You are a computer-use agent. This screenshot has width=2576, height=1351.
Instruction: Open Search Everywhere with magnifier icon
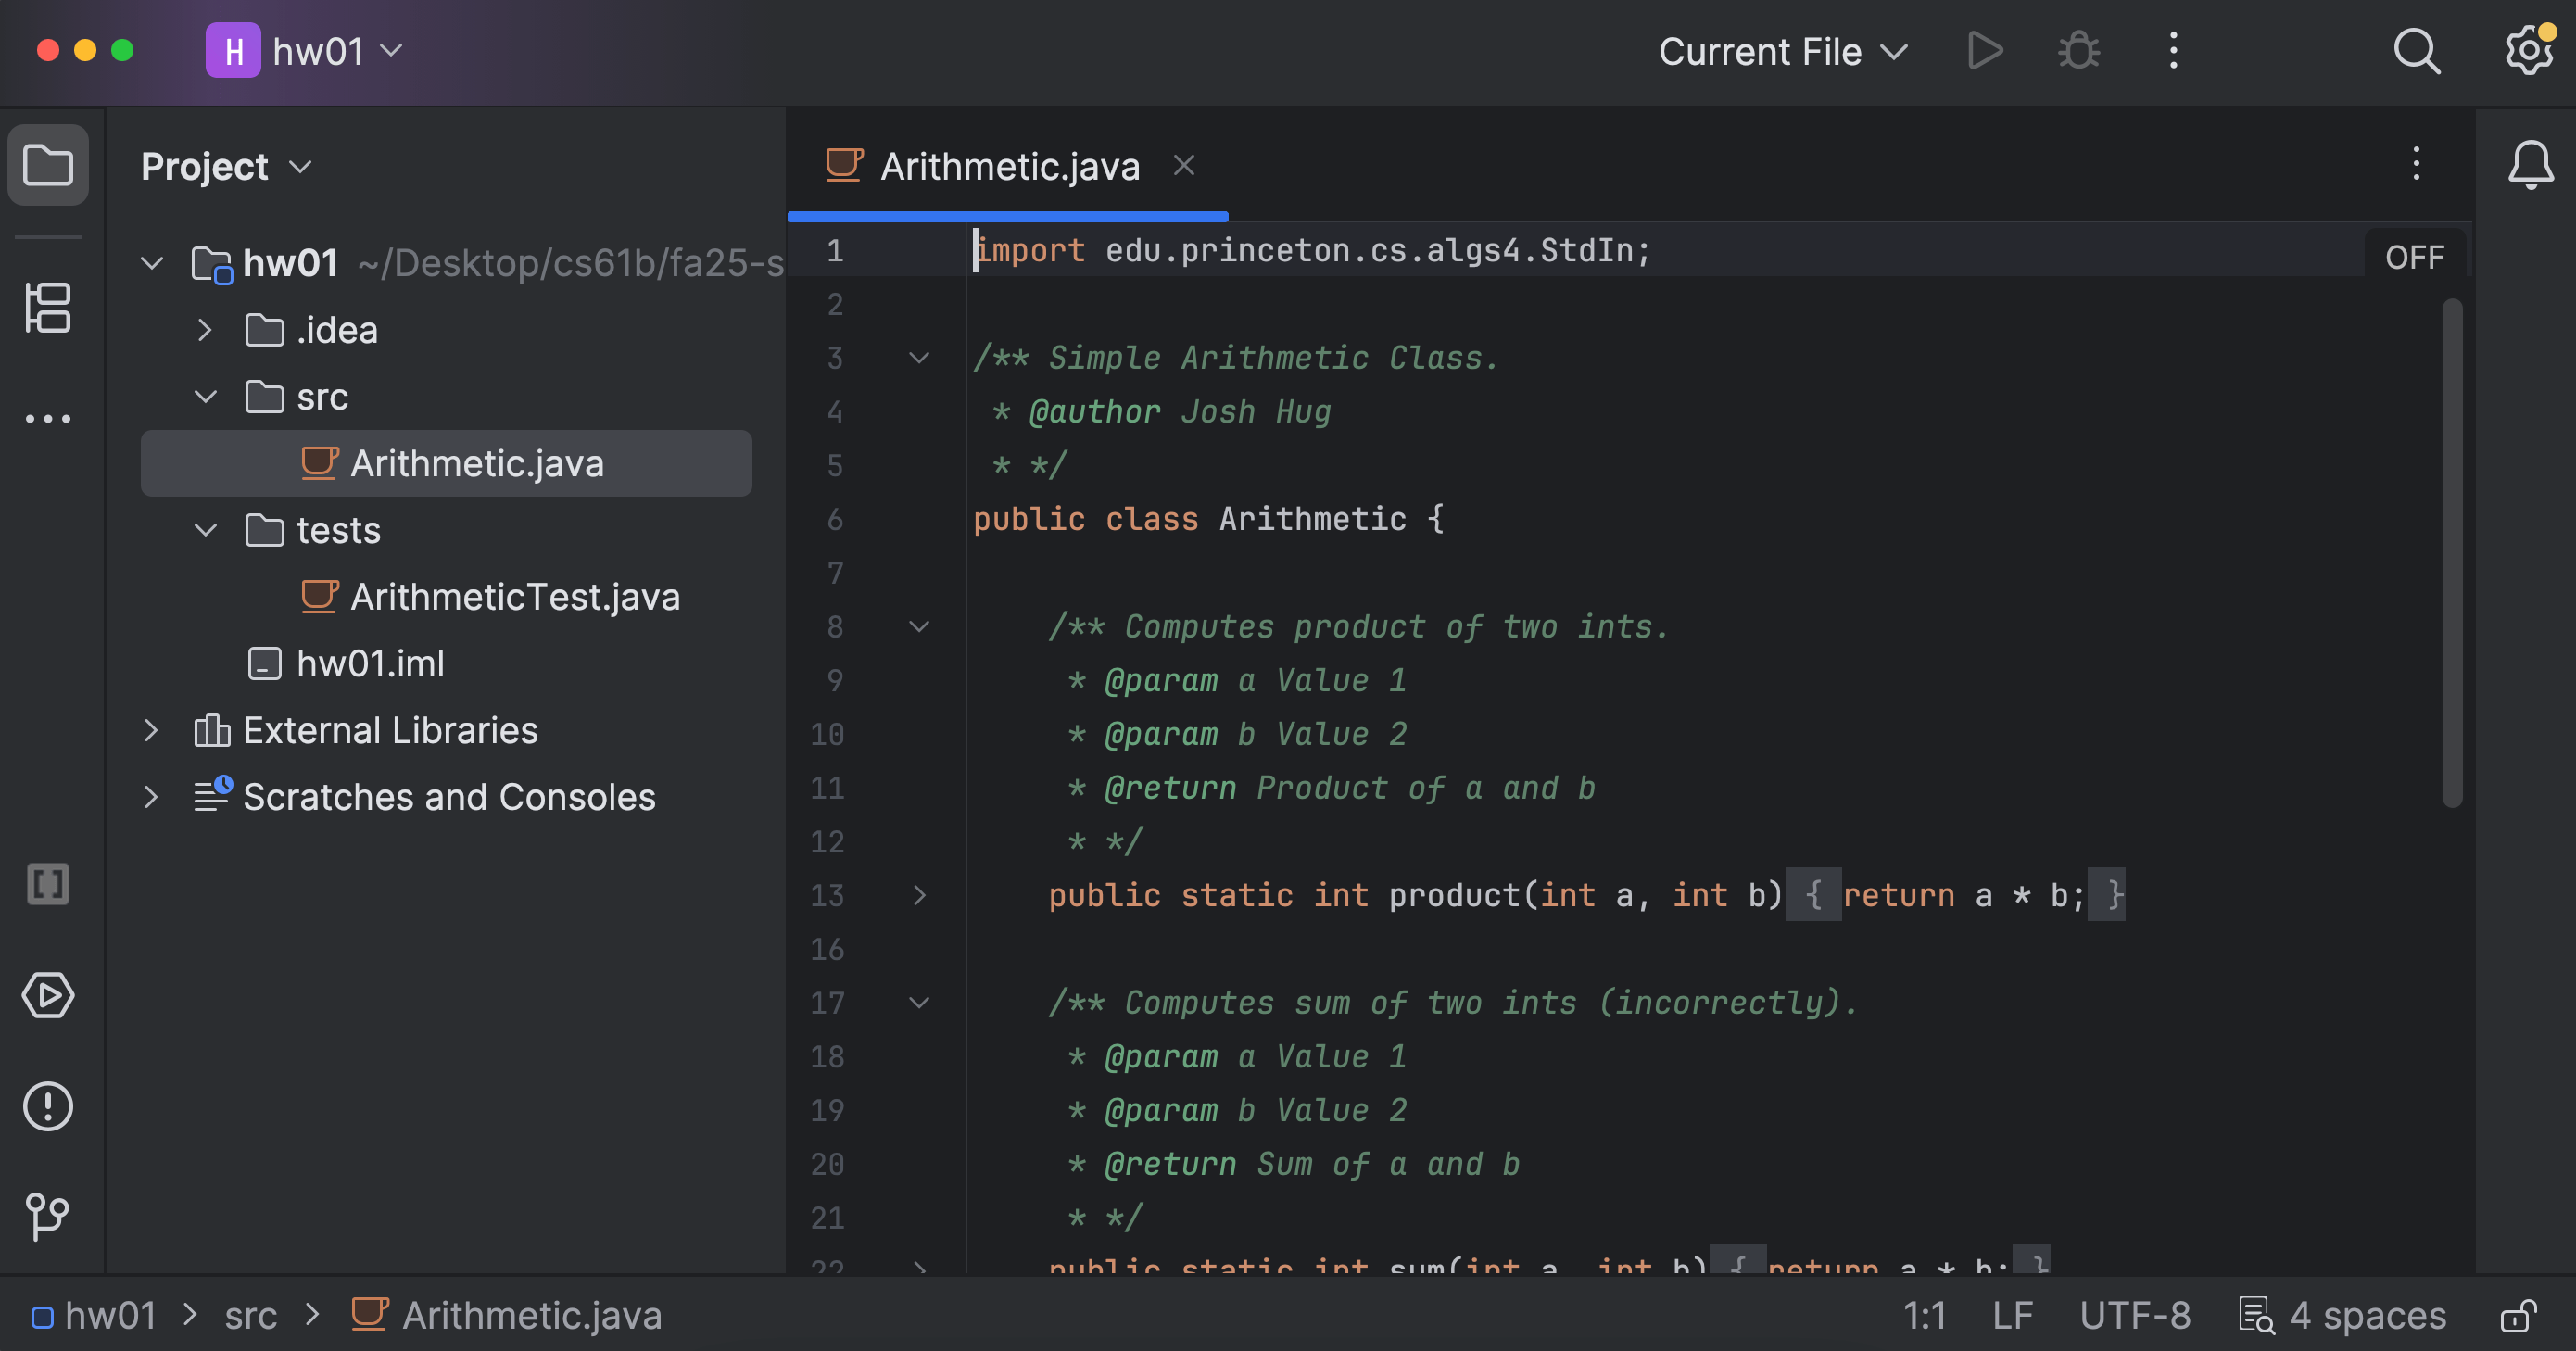click(2416, 51)
